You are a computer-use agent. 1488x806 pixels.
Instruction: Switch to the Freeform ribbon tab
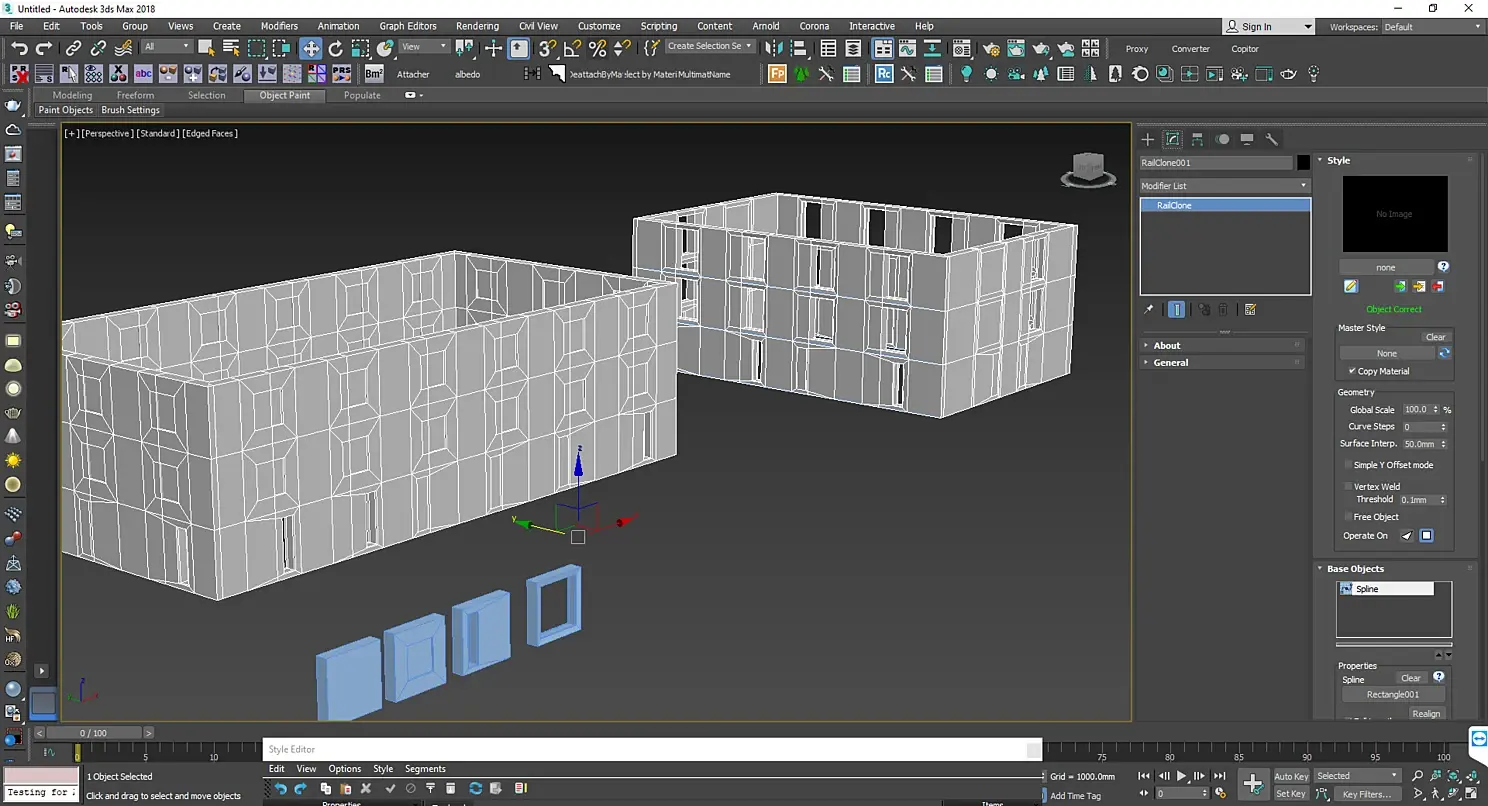[135, 96]
